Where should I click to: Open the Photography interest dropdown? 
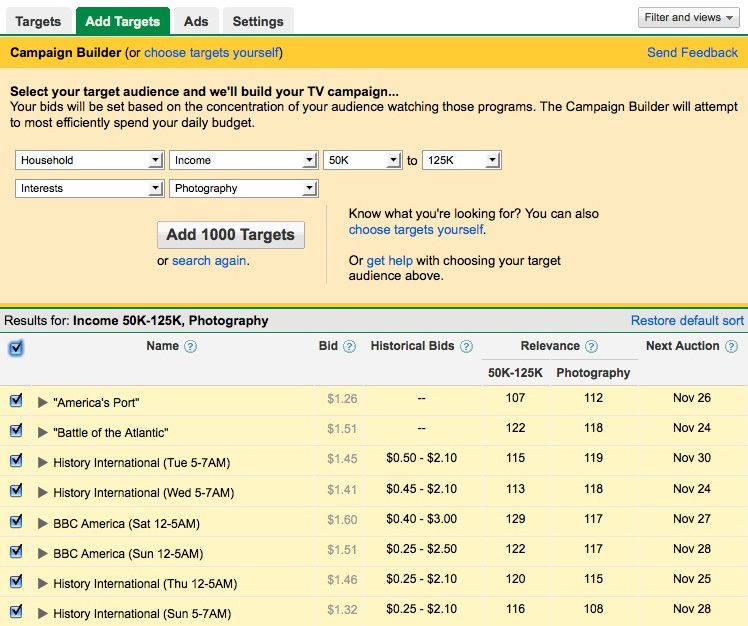click(243, 188)
